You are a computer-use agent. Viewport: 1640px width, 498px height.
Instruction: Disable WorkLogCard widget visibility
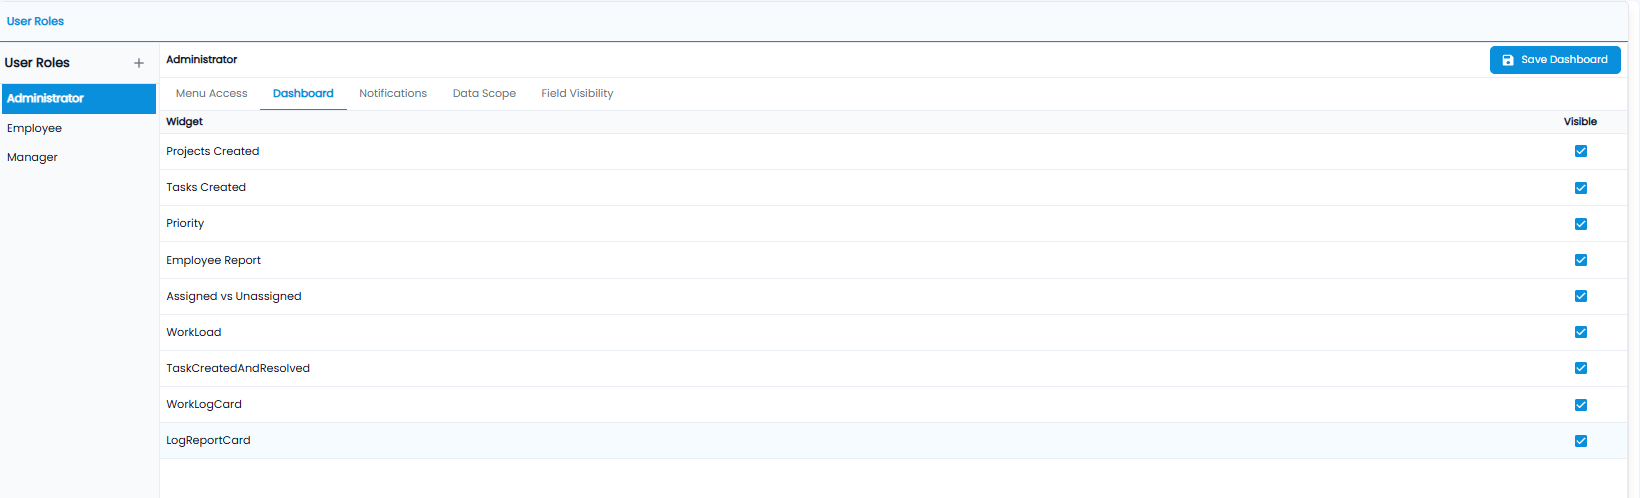(x=1581, y=405)
